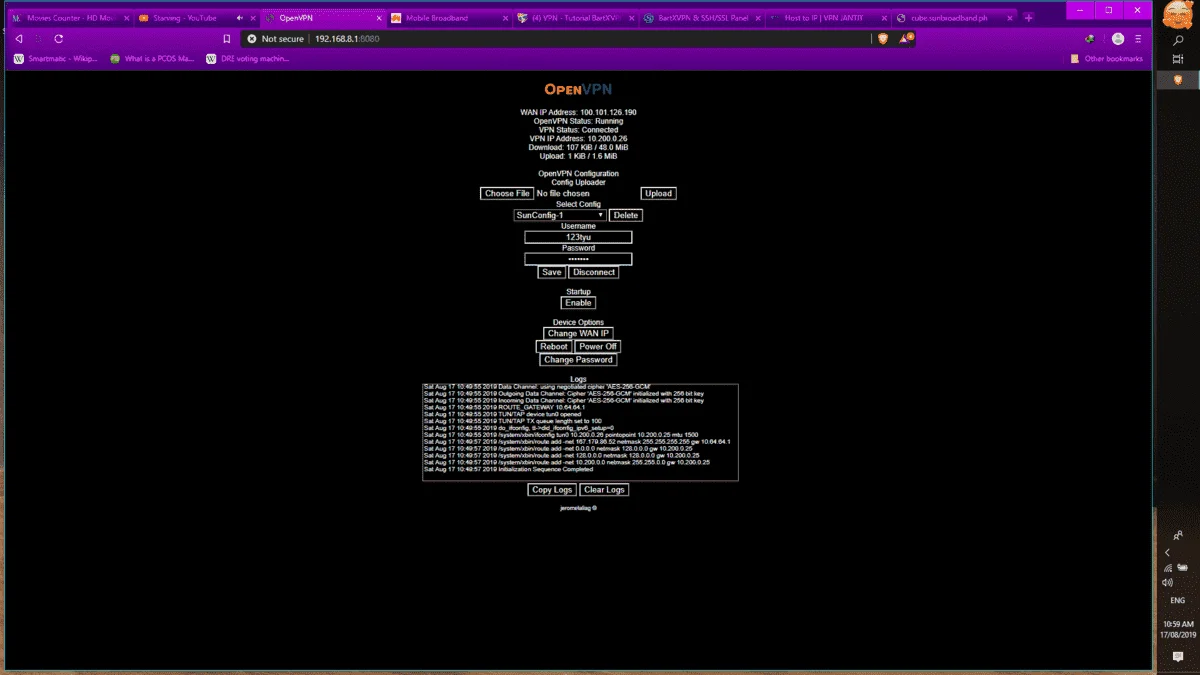This screenshot has height=675, width=1200.
Task: Click the ENG language indicator
Action: (1177, 601)
